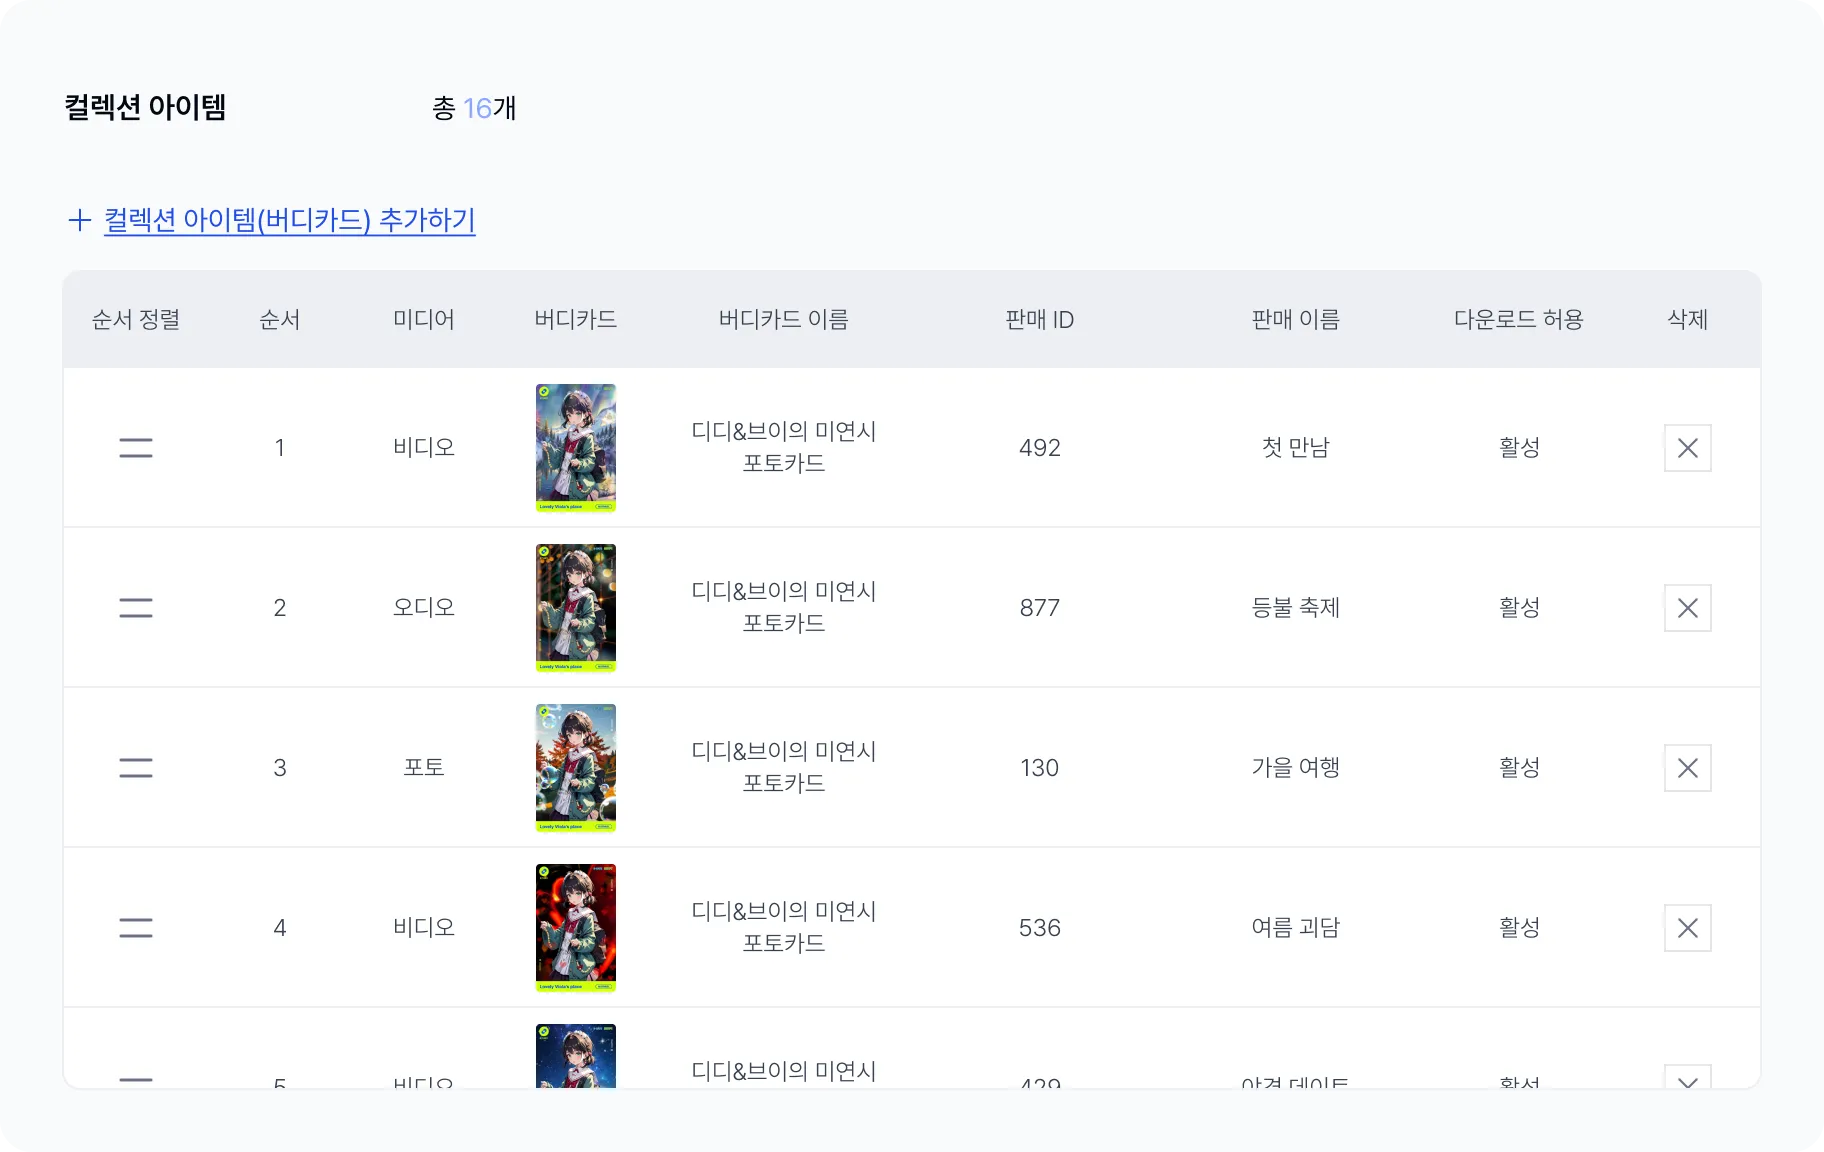Remove the 여름 괴담 row with X
1824x1152 pixels.
pos(1688,928)
